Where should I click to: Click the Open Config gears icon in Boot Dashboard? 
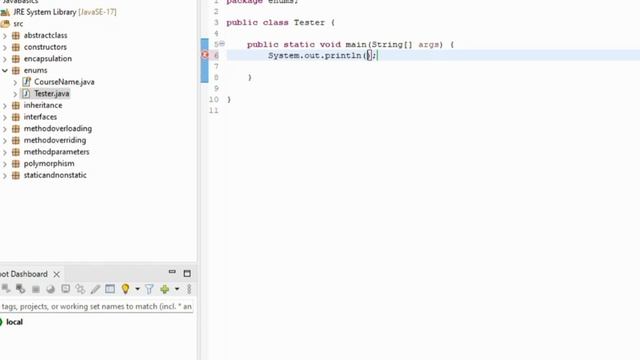pyautogui.click(x=80, y=289)
